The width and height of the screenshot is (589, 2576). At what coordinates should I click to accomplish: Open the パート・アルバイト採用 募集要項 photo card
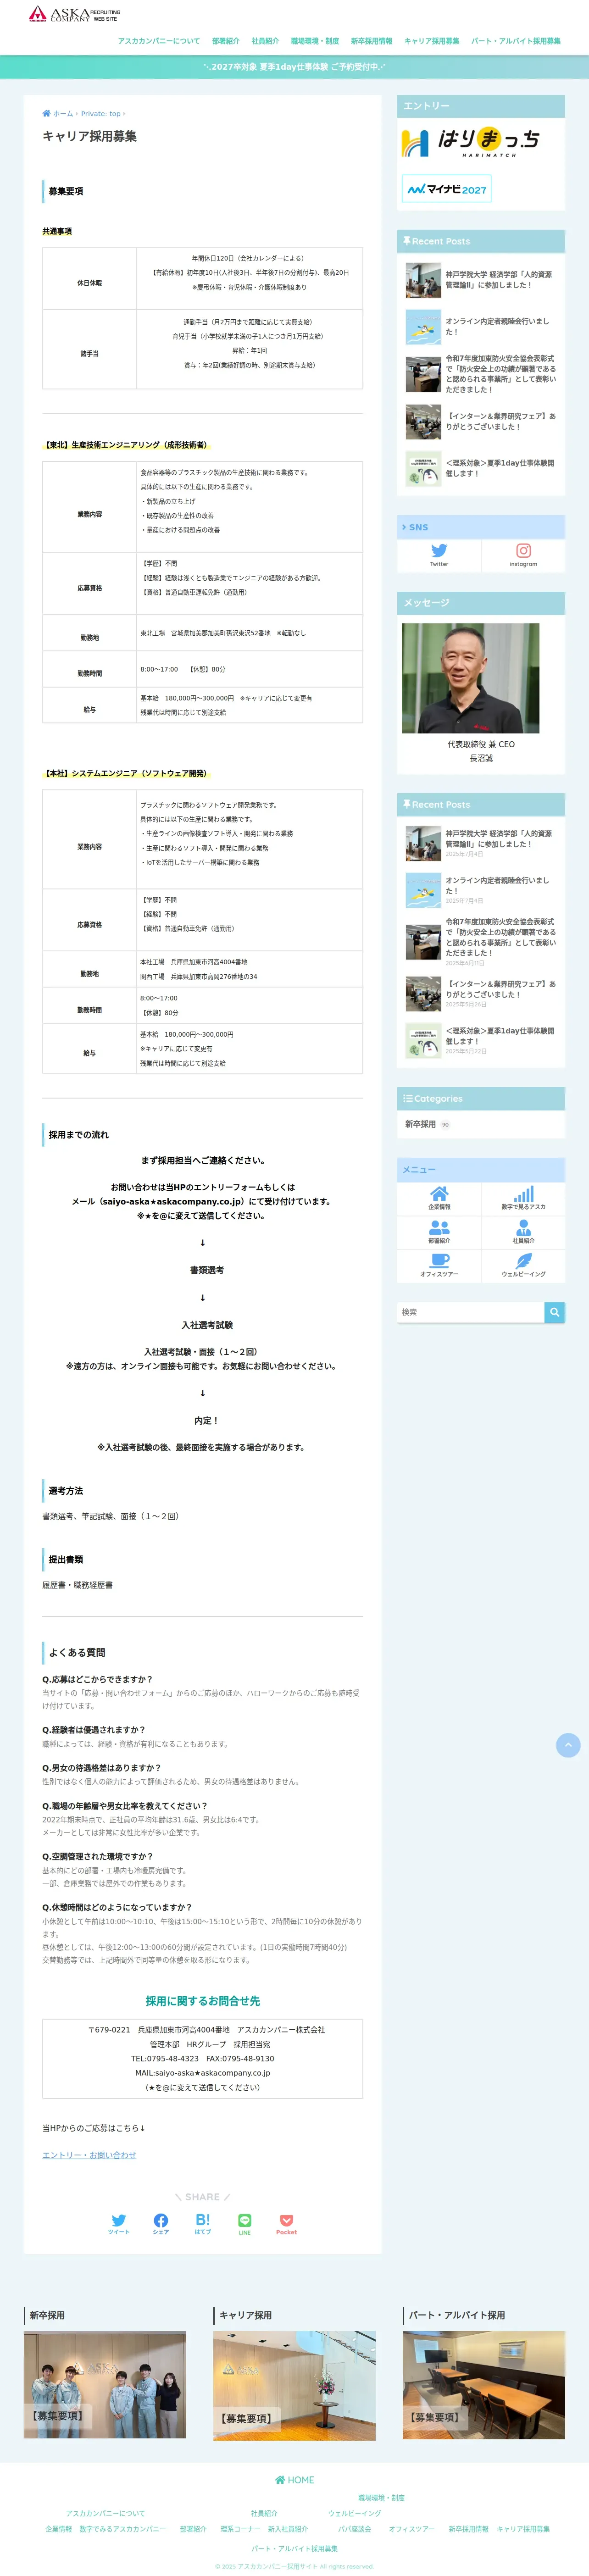[484, 2385]
